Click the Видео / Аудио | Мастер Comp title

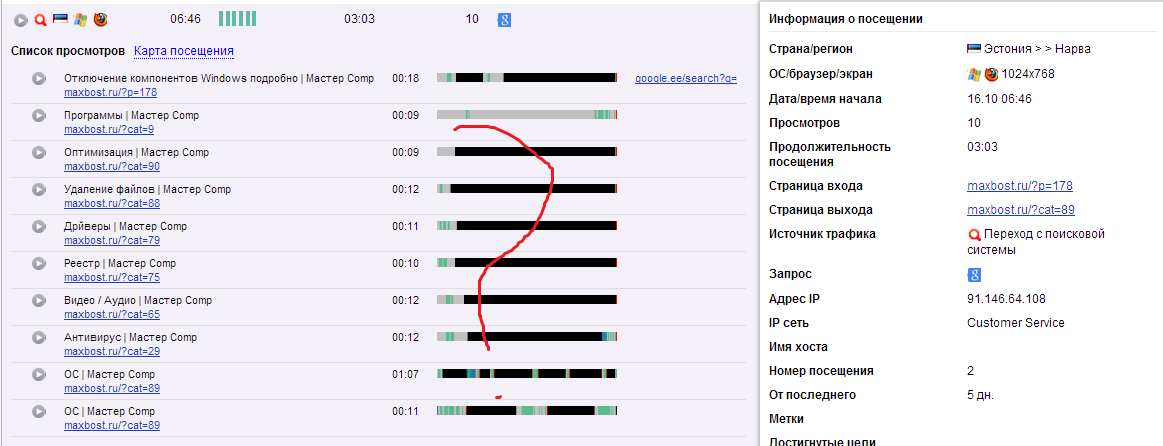click(x=138, y=300)
